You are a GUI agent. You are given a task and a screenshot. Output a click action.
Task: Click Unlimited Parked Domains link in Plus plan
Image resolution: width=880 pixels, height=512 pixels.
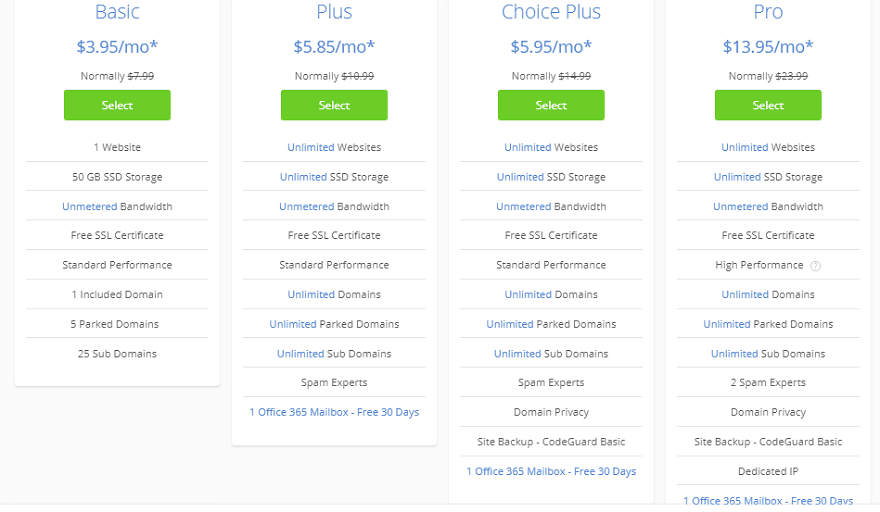point(293,324)
